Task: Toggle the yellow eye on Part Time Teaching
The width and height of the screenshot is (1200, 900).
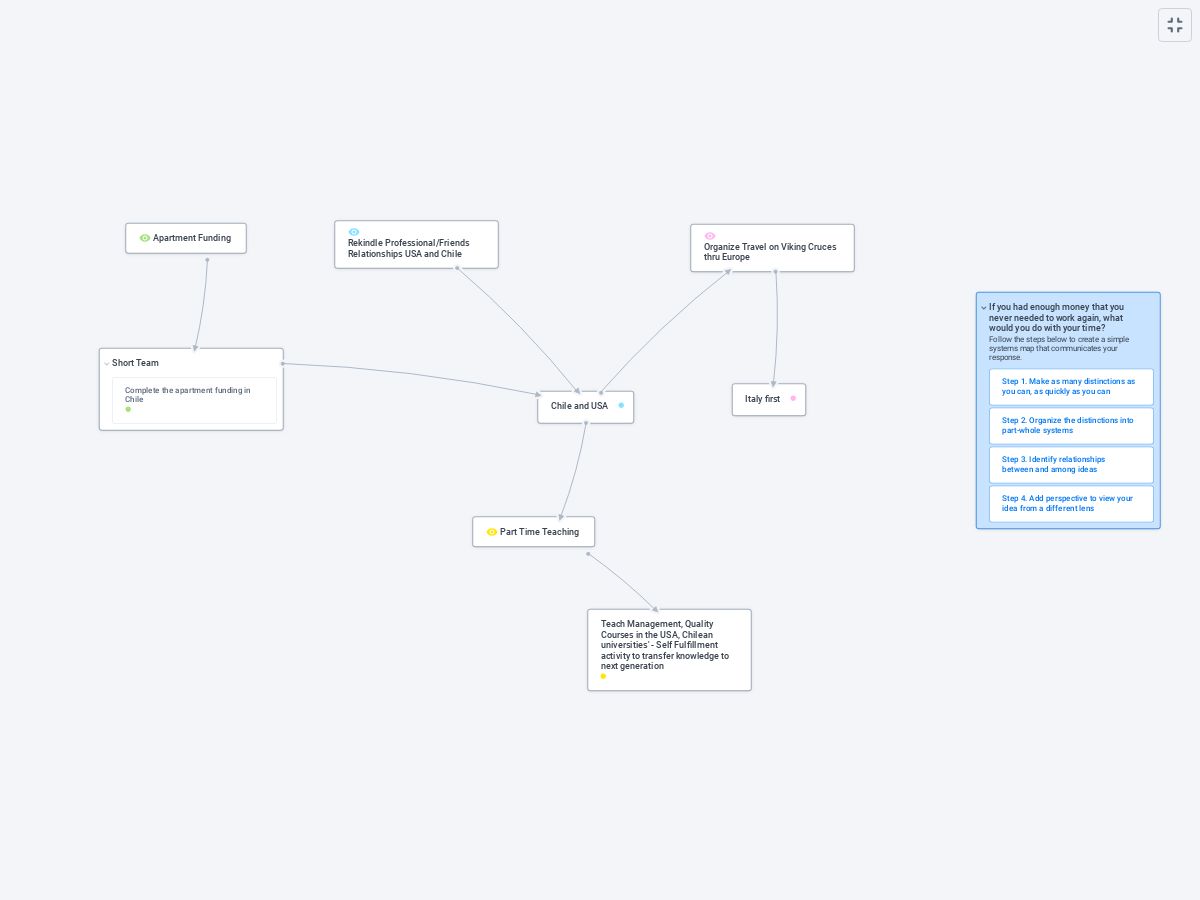Action: pyautogui.click(x=492, y=532)
